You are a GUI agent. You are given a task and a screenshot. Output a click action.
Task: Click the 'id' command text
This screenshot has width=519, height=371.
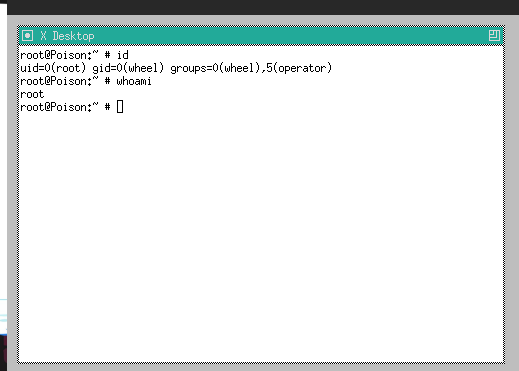[122, 55]
